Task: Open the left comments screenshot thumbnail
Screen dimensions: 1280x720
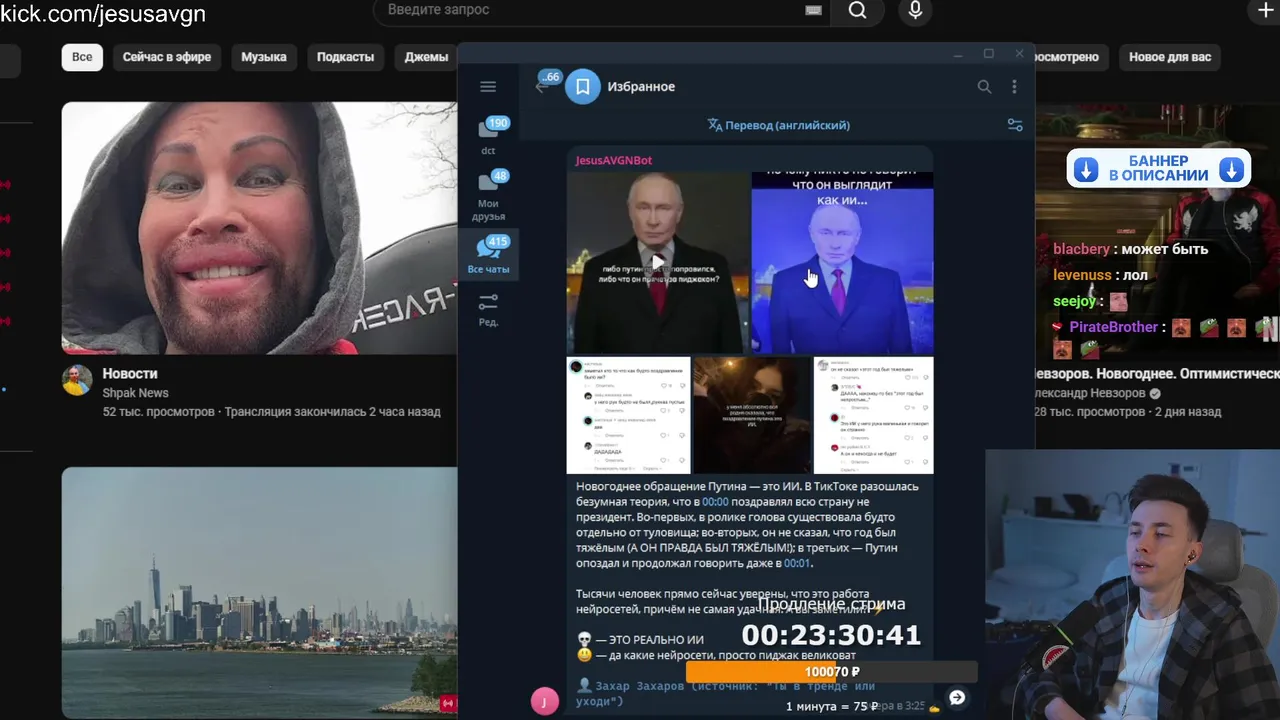Action: (628, 415)
